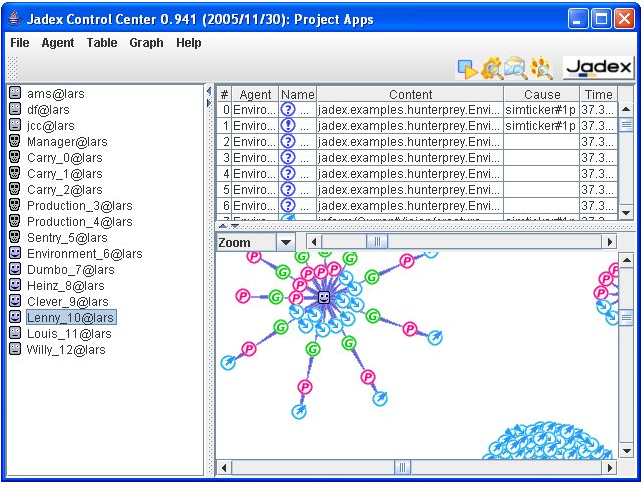Image resolution: width=642 pixels, height=483 pixels.
Task: Click the graph horizontal scrollbar left arrow
Action: (224, 467)
